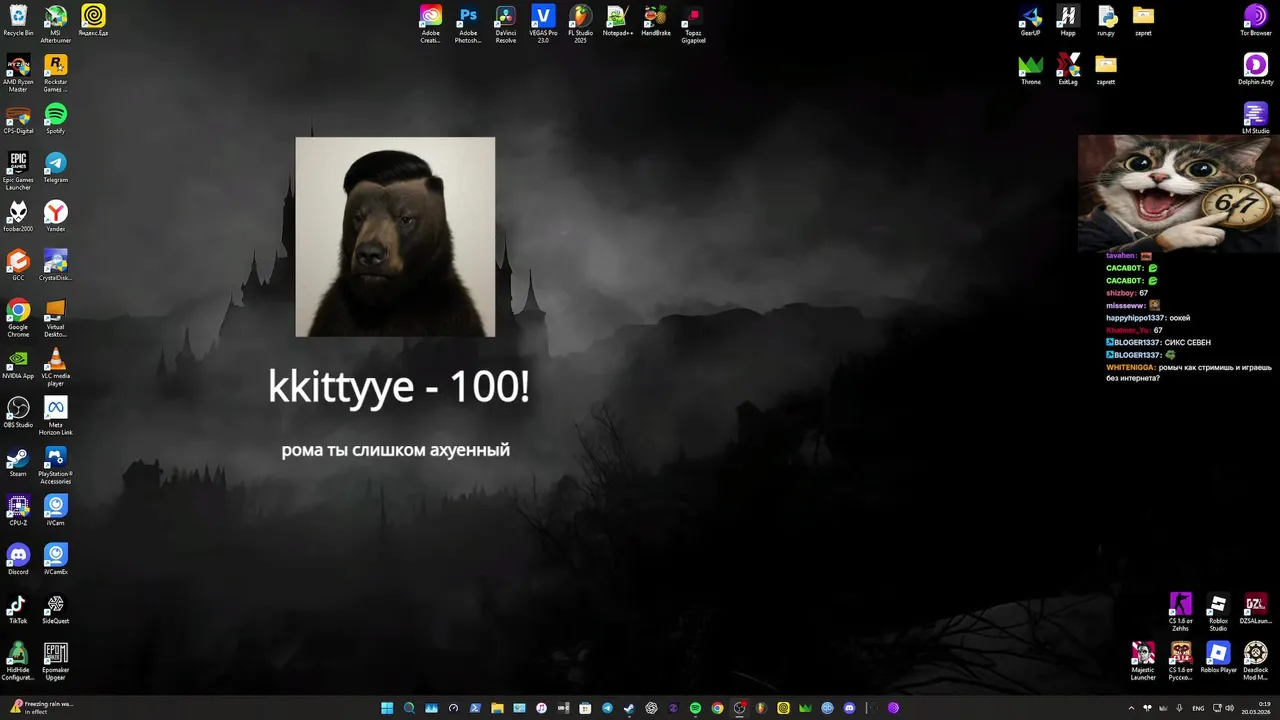The height and width of the screenshot is (720, 1280).
Task: Select the Epomaker Upgear desktop icon
Action: click(x=56, y=661)
